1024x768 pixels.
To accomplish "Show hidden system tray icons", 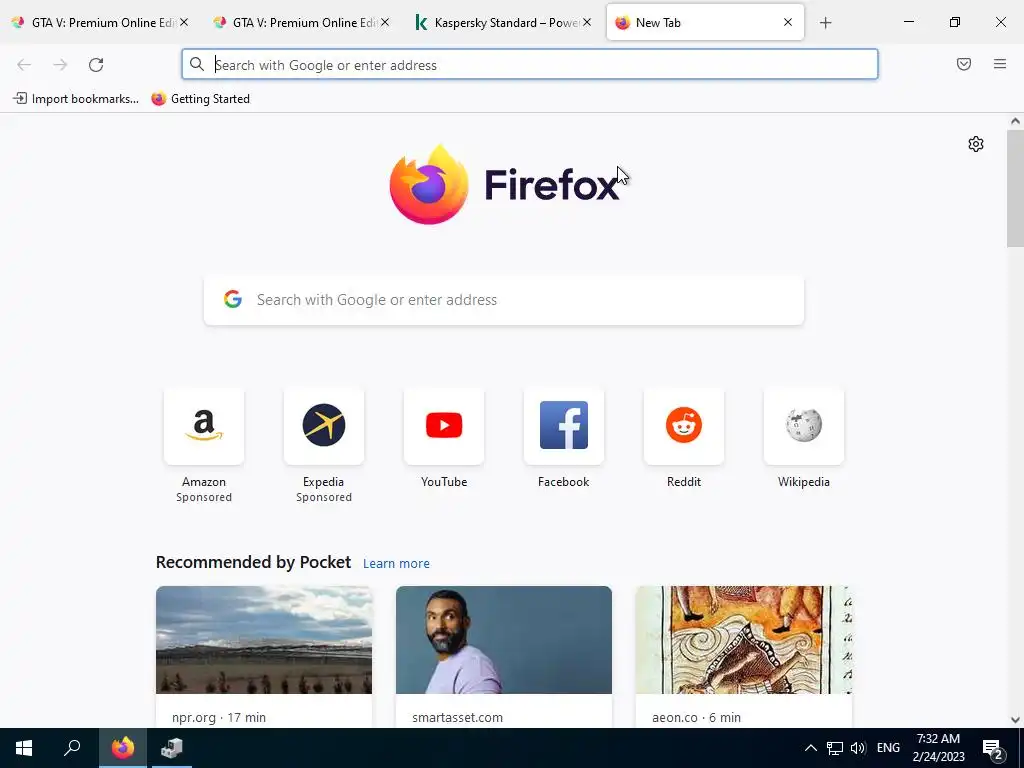I will [x=810, y=748].
